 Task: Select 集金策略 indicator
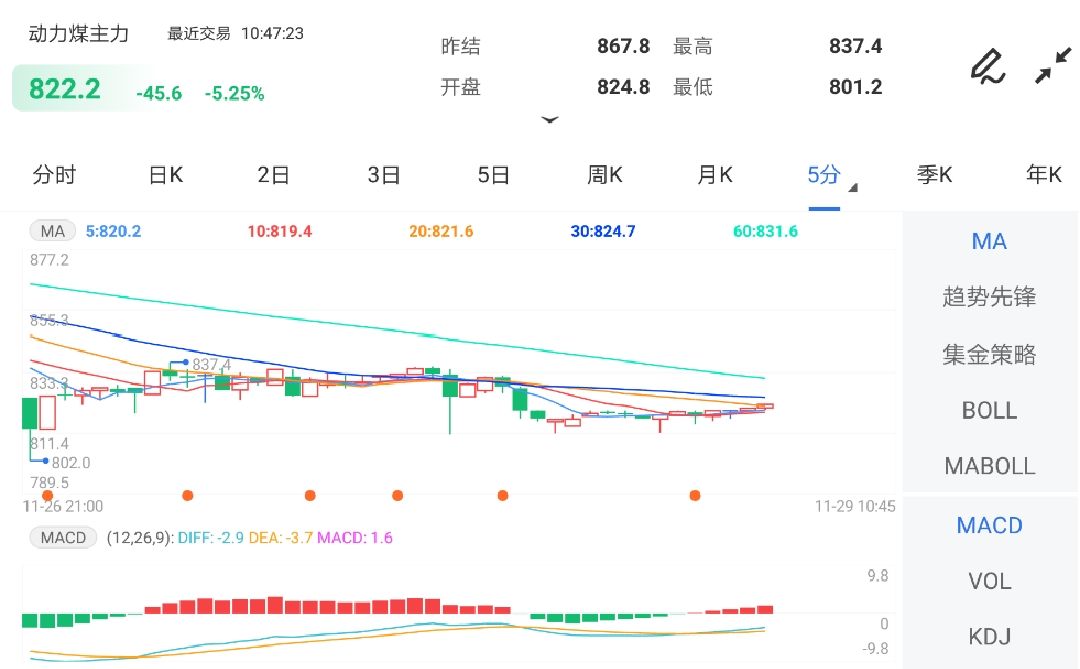989,355
